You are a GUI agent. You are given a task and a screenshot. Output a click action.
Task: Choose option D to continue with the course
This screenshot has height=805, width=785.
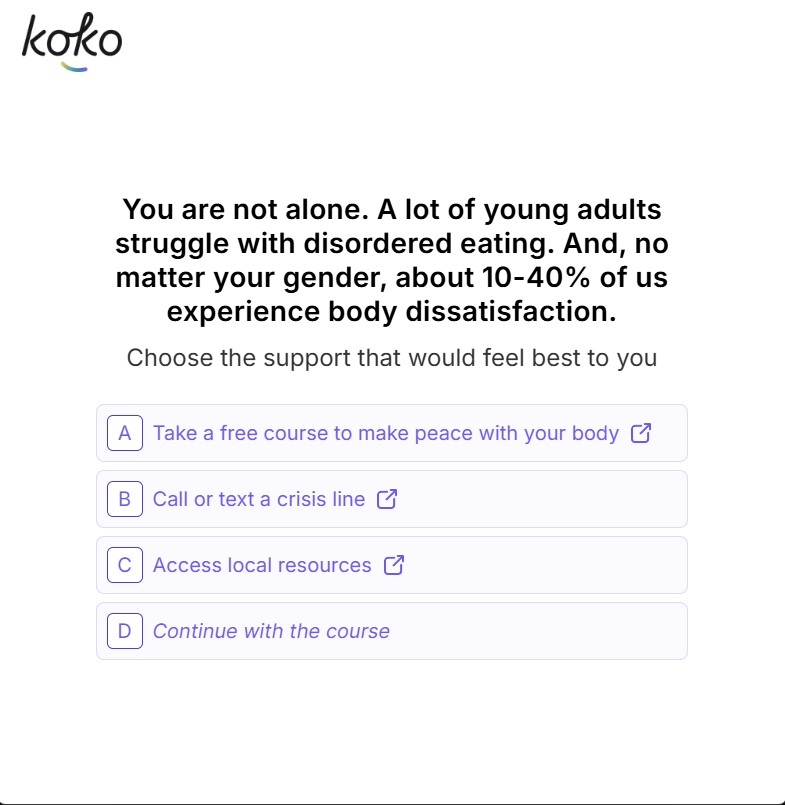pyautogui.click(x=391, y=631)
